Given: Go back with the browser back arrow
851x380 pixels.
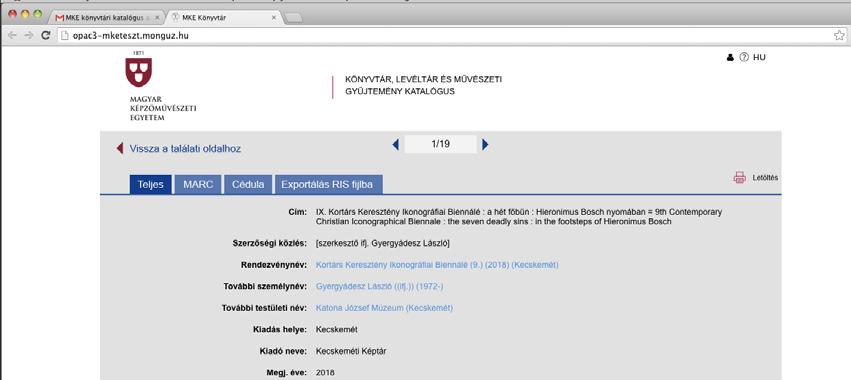Looking at the screenshot, I should (x=12, y=35).
